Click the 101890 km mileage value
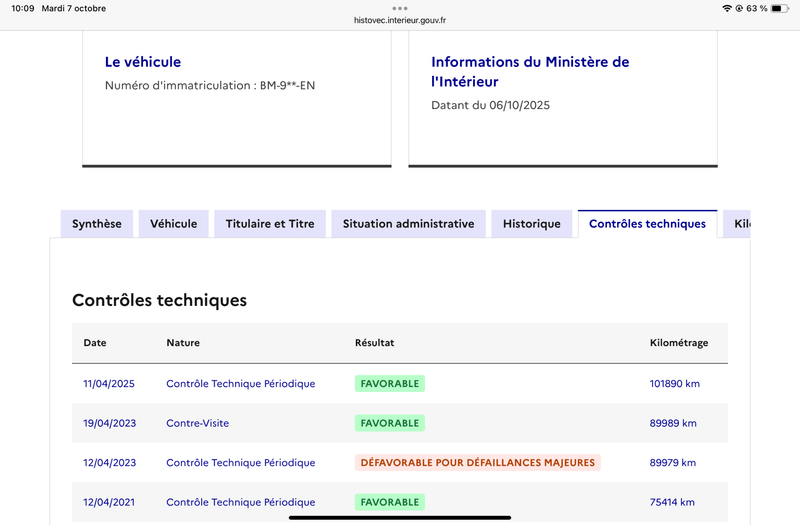This screenshot has width=800, height=525. pos(674,384)
